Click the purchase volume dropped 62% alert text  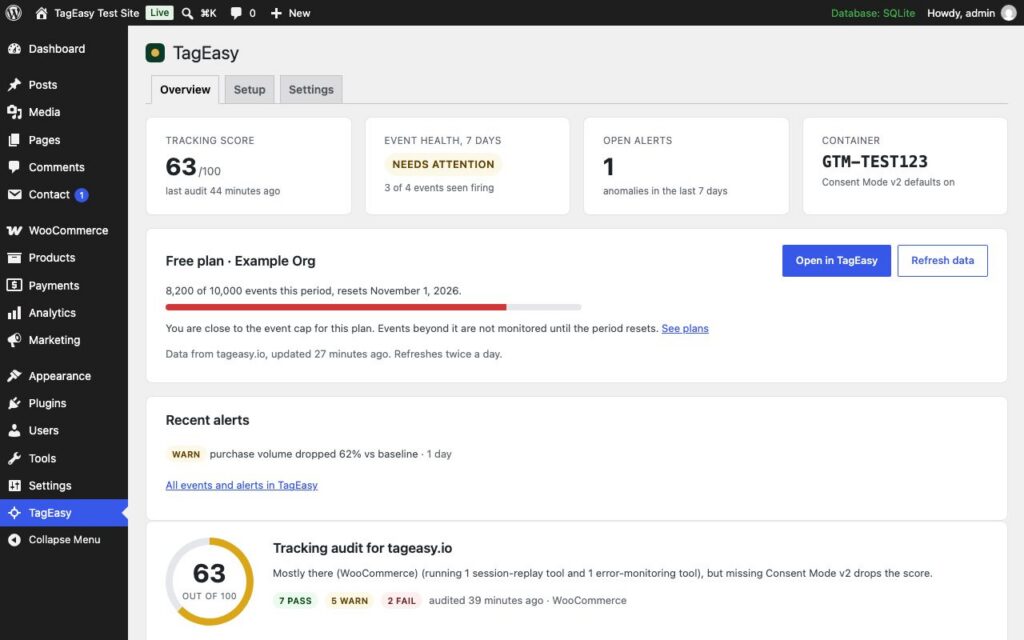click(313, 454)
